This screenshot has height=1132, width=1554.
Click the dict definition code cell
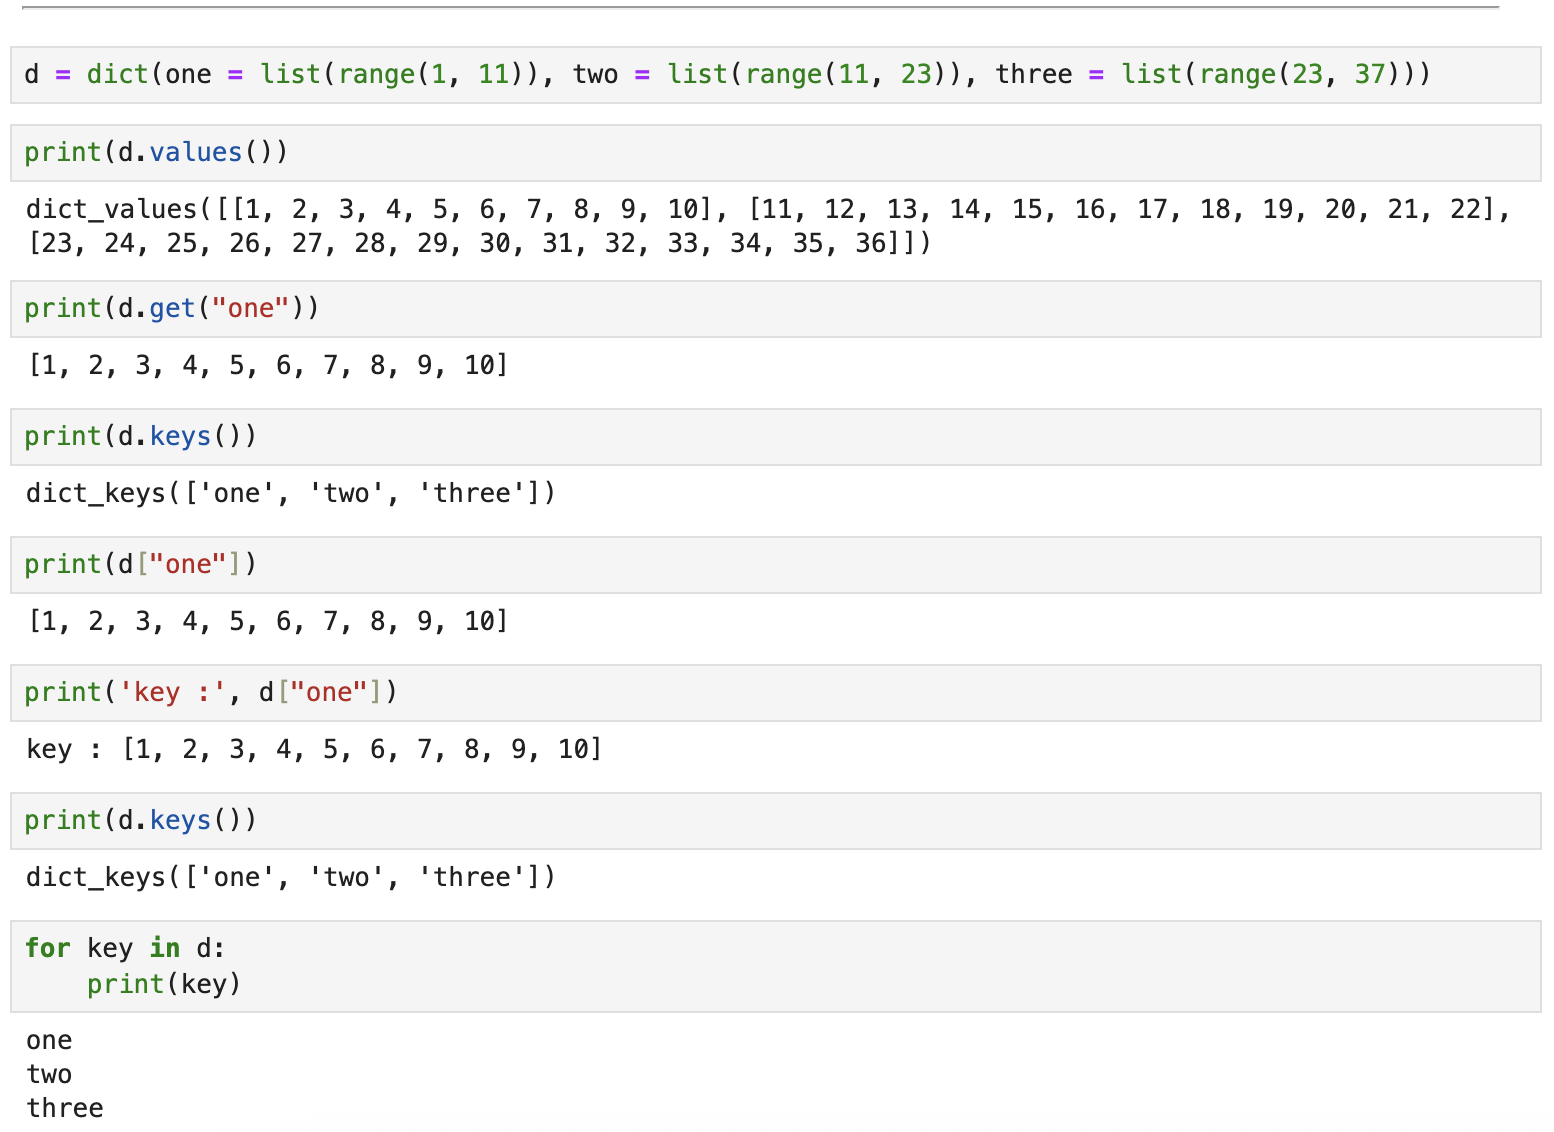776,75
